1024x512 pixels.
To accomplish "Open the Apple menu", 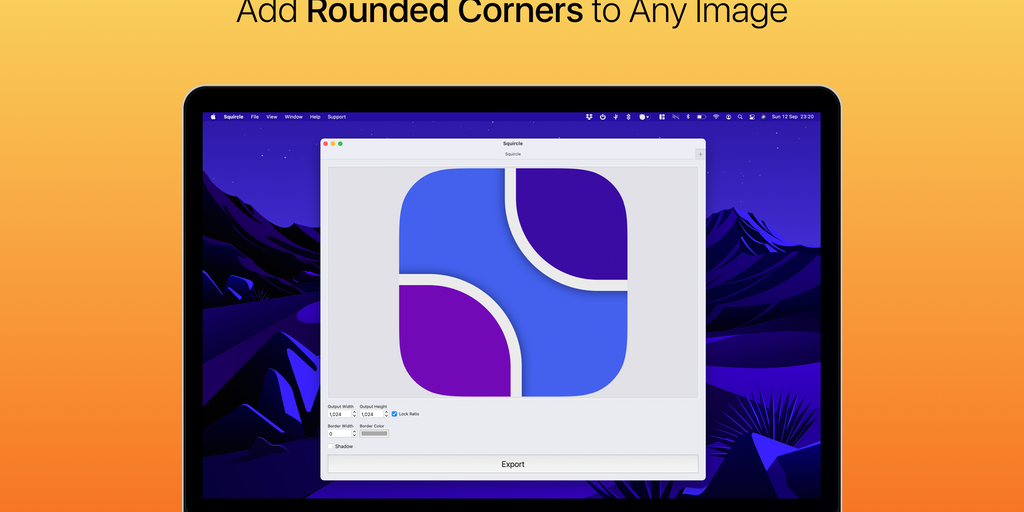I will 213,117.
